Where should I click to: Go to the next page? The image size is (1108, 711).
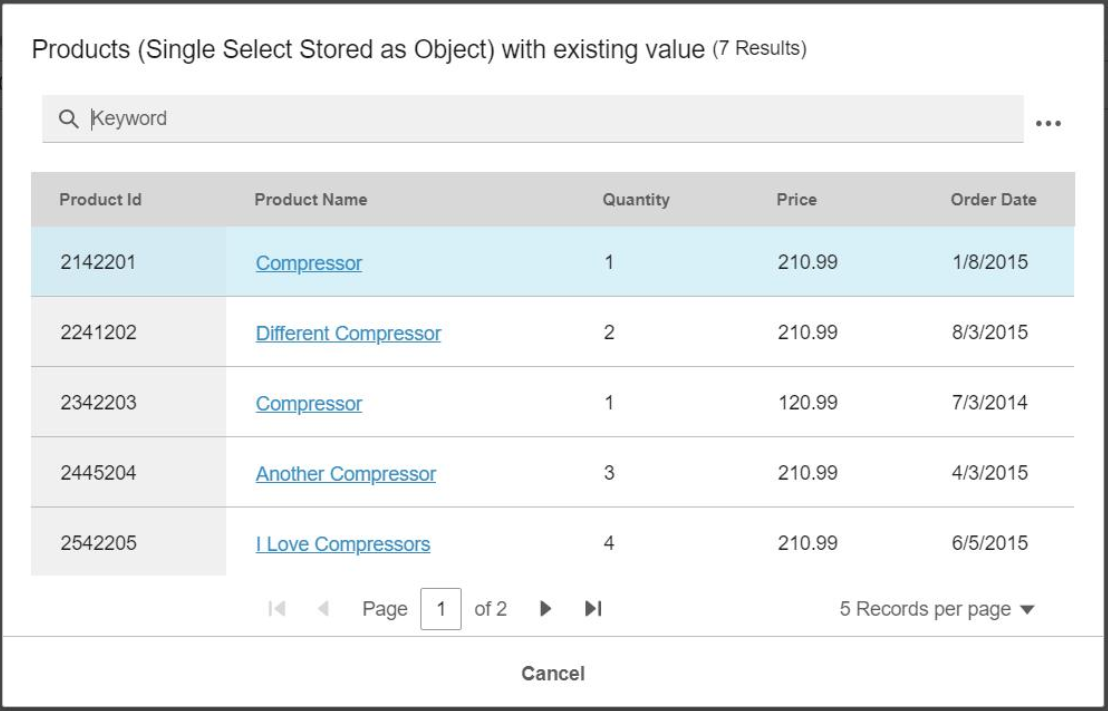(x=545, y=609)
